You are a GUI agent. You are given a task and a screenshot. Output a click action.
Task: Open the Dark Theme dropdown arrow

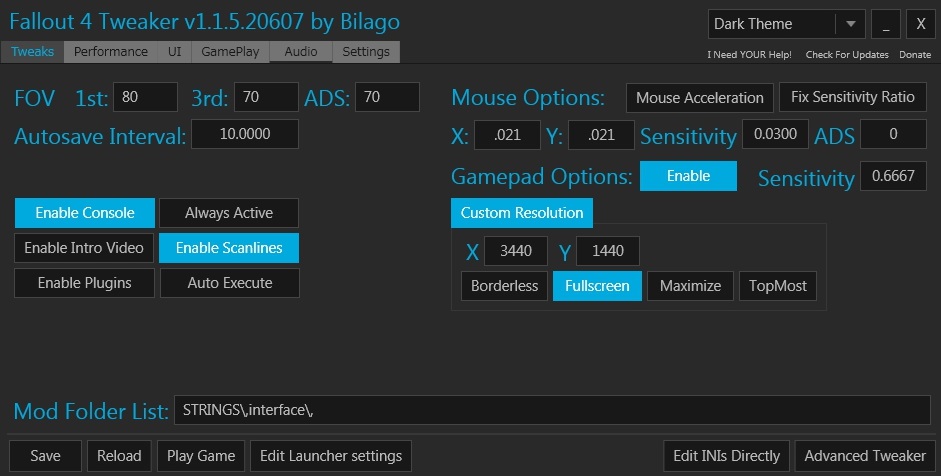[851, 24]
